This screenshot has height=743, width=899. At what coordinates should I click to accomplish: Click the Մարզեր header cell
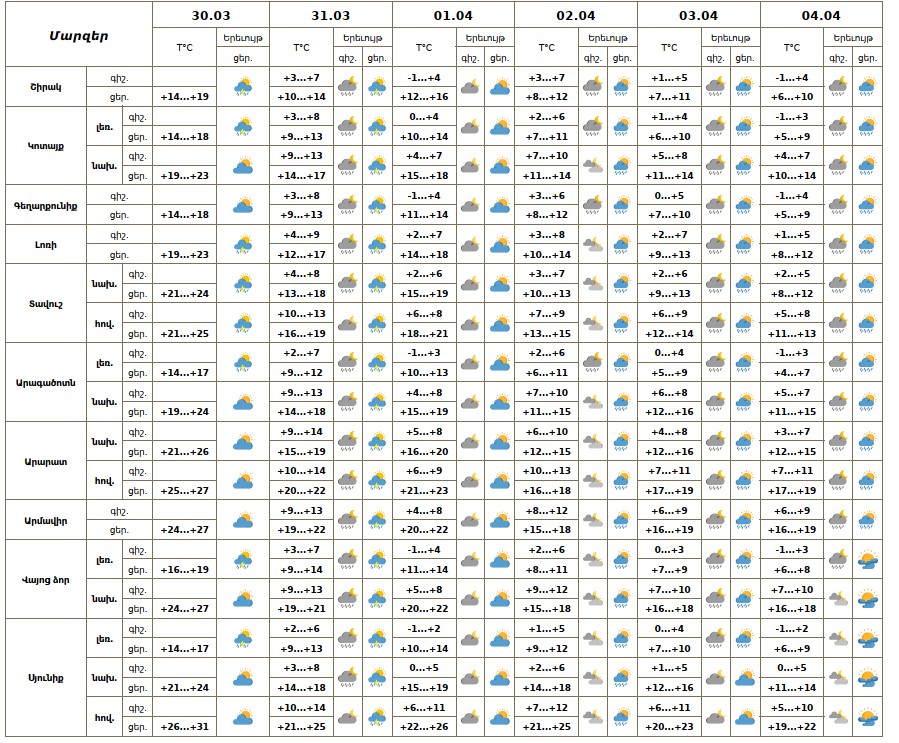tap(79, 35)
